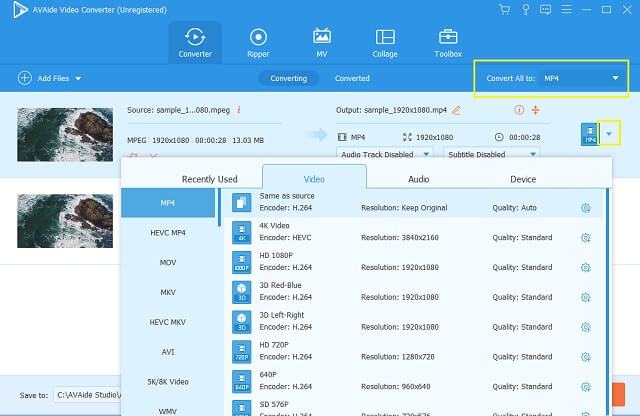Click the Add Files plus icon

pos(24,78)
